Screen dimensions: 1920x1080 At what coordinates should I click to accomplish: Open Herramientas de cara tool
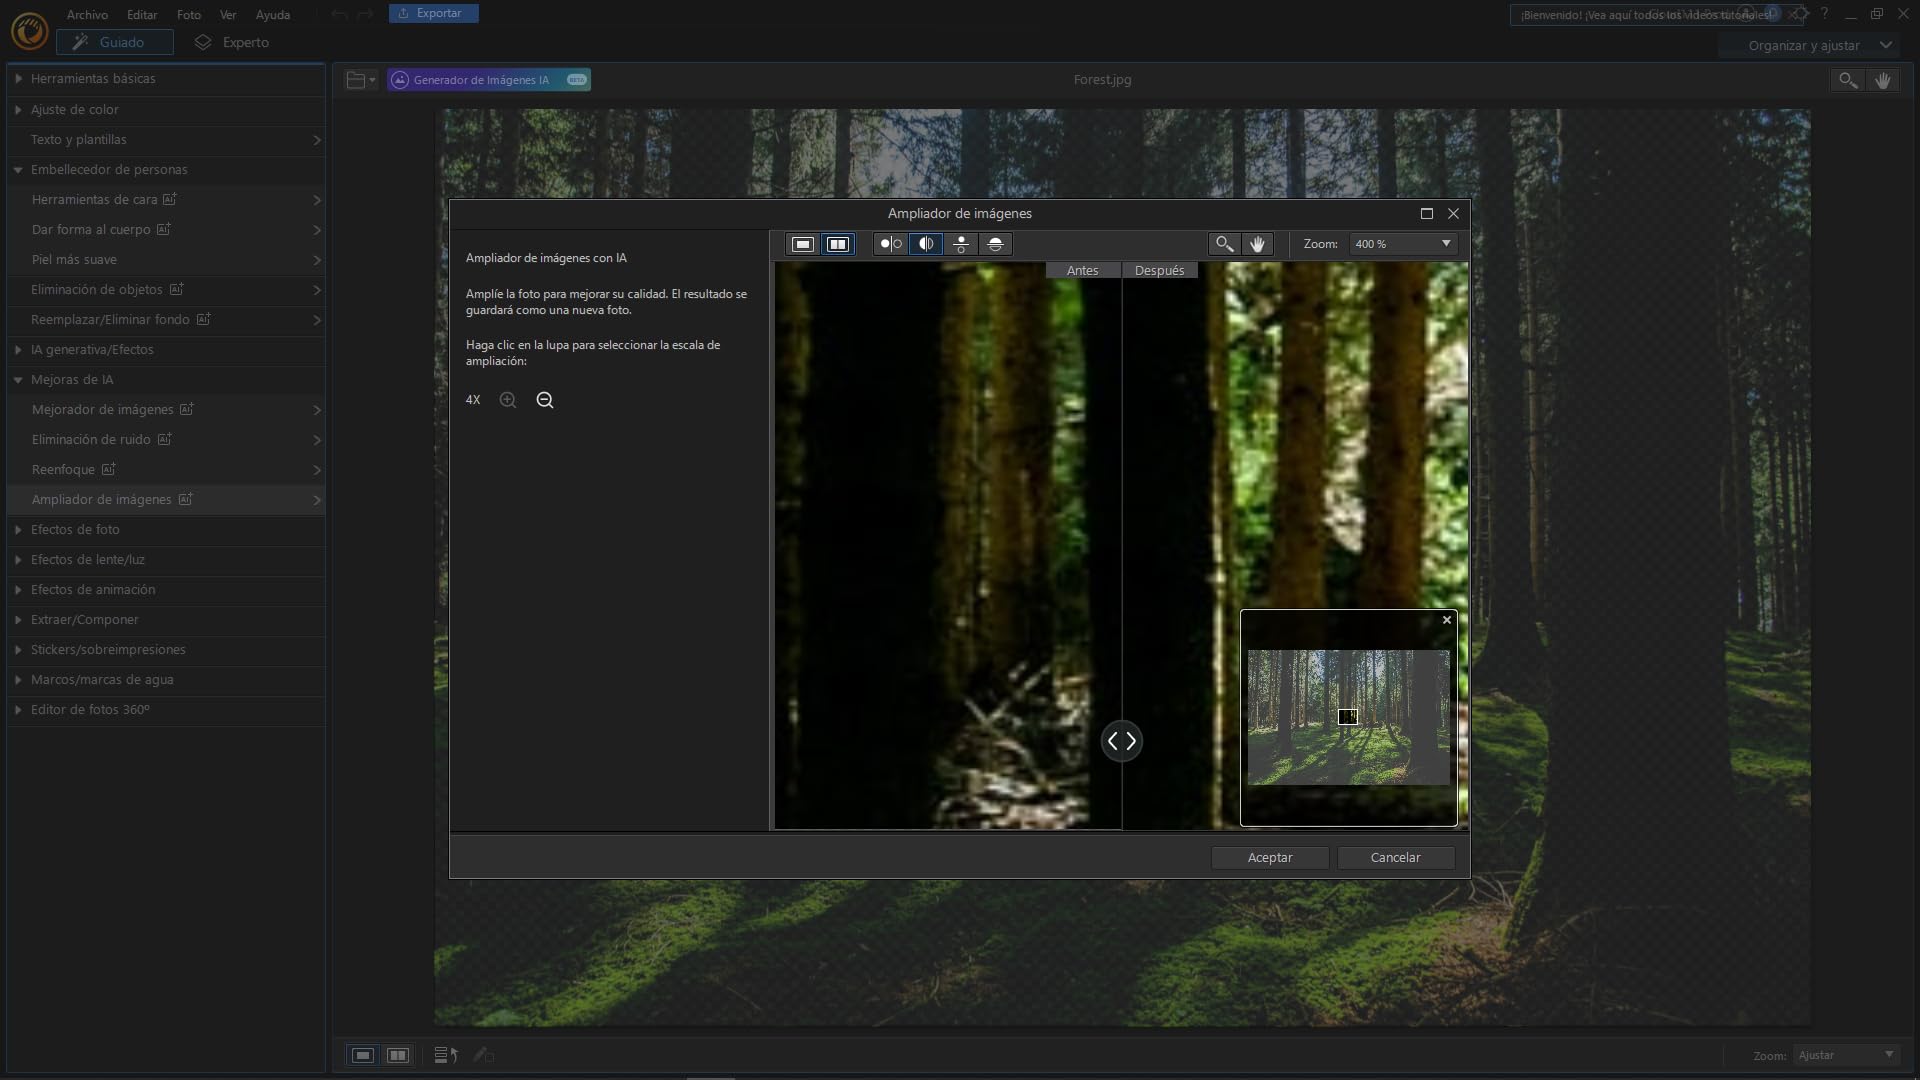(x=166, y=199)
